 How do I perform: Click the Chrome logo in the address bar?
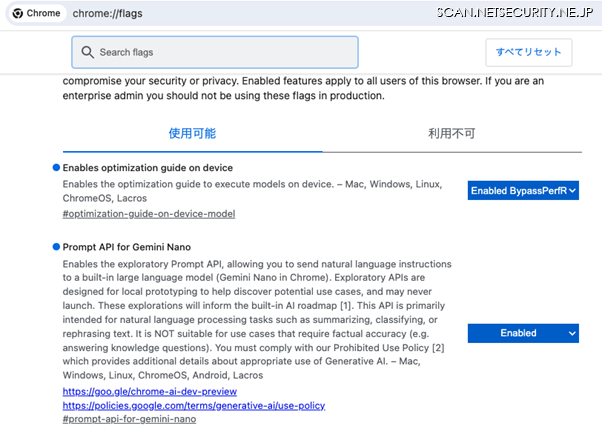pyautogui.click(x=19, y=13)
